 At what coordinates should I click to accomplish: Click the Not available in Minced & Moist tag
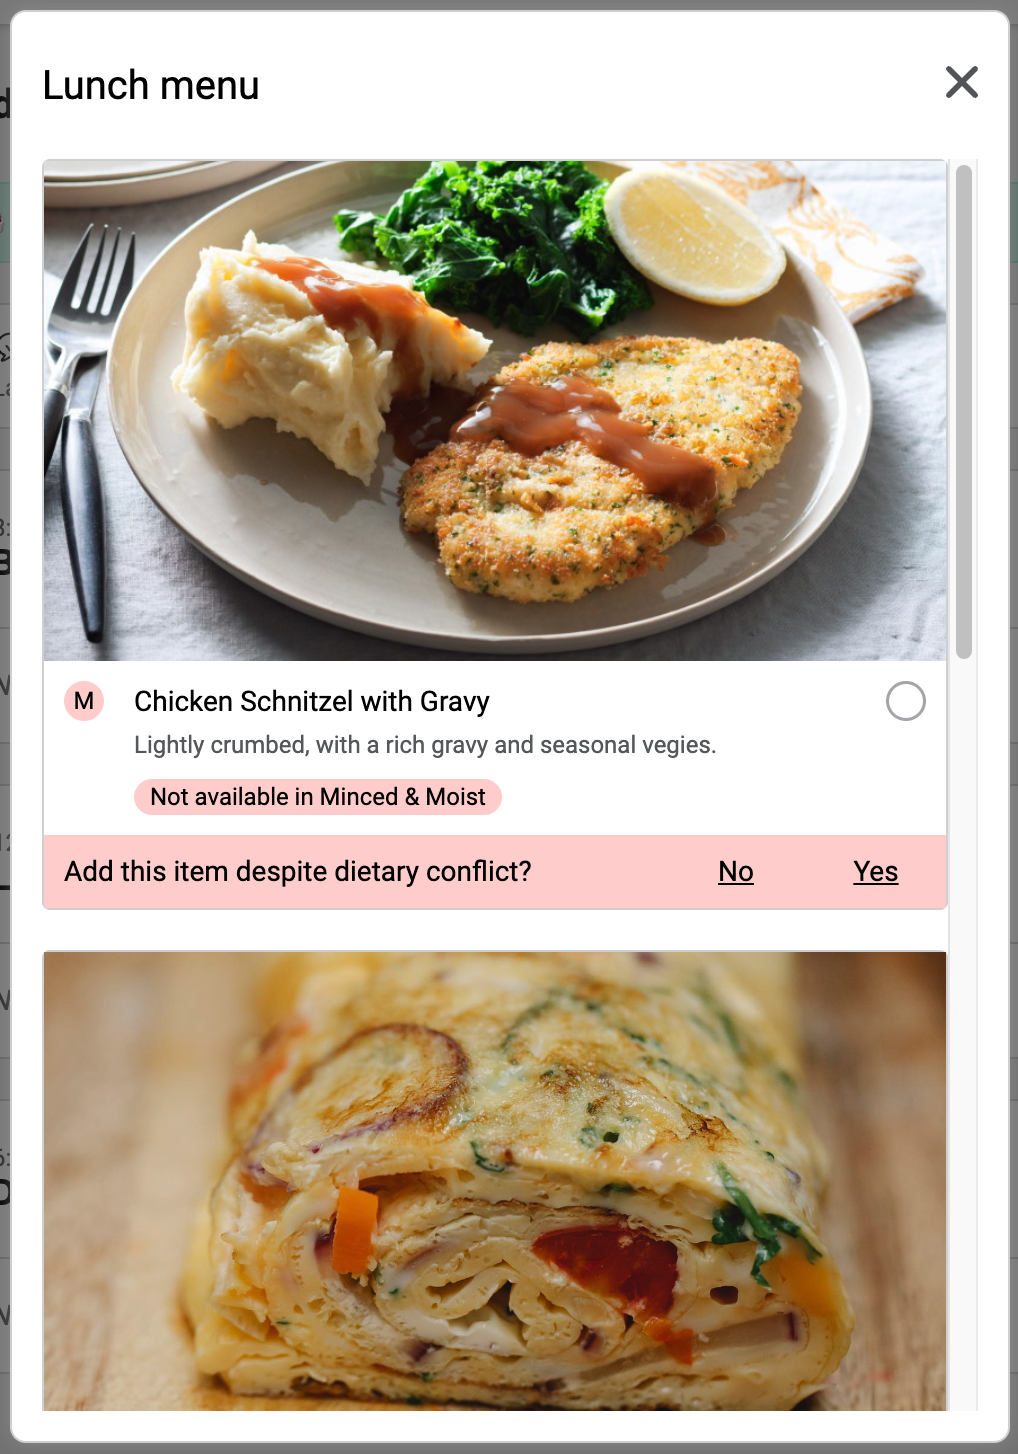(x=318, y=797)
